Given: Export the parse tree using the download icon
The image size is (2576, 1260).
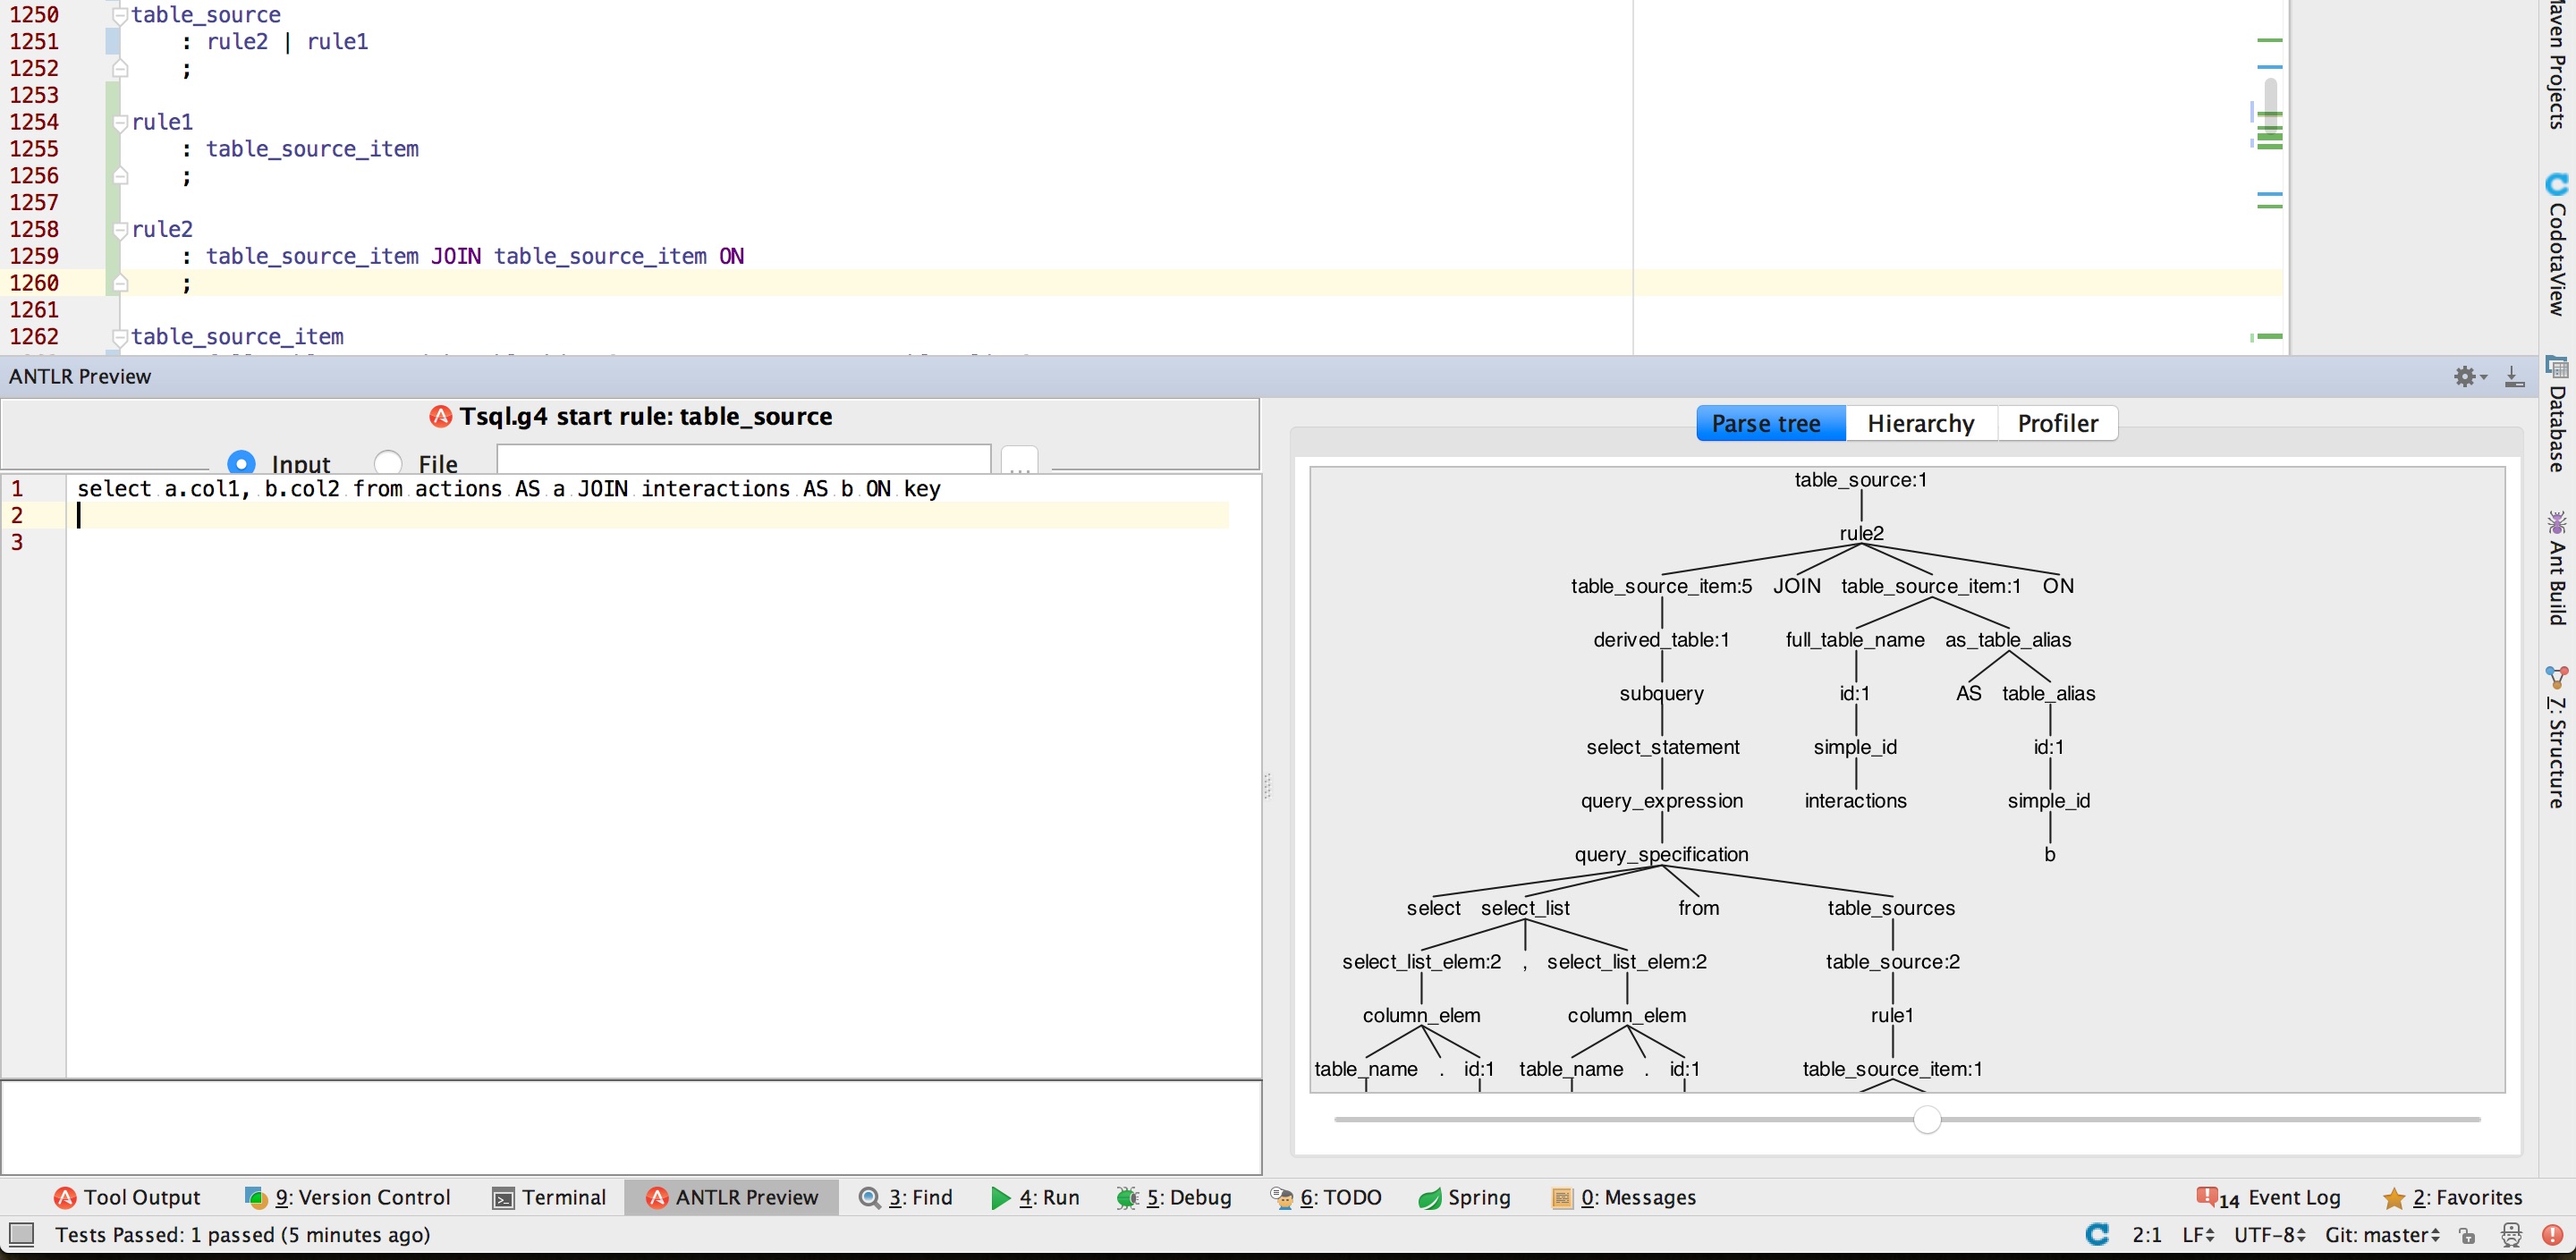Looking at the screenshot, I should pos(2512,377).
